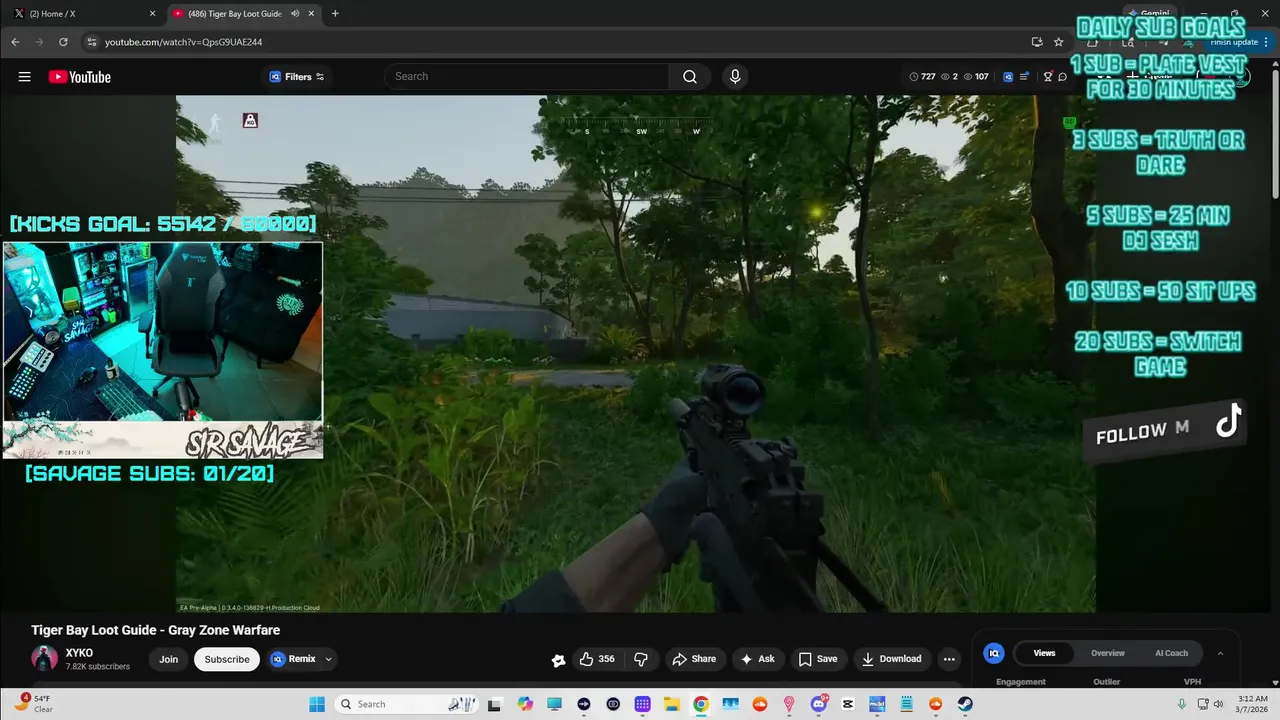Click the Remix button
1280x720 pixels.
pyautogui.click(x=293, y=659)
